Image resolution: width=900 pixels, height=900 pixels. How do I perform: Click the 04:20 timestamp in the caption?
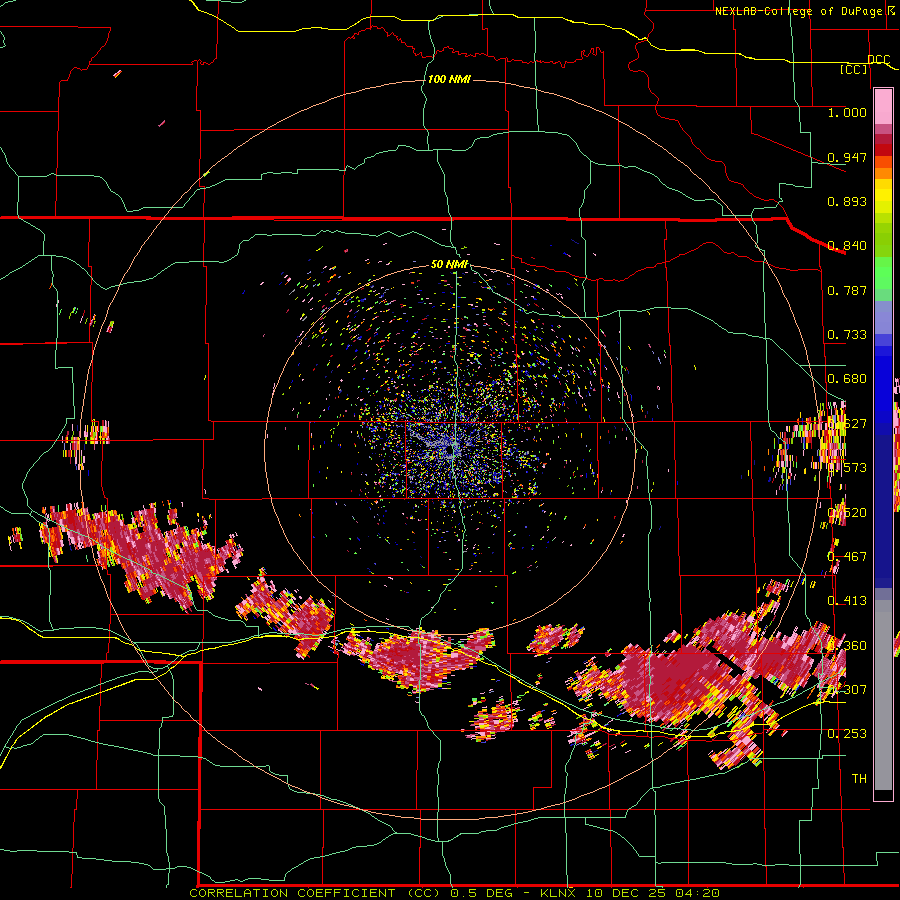click(x=699, y=893)
